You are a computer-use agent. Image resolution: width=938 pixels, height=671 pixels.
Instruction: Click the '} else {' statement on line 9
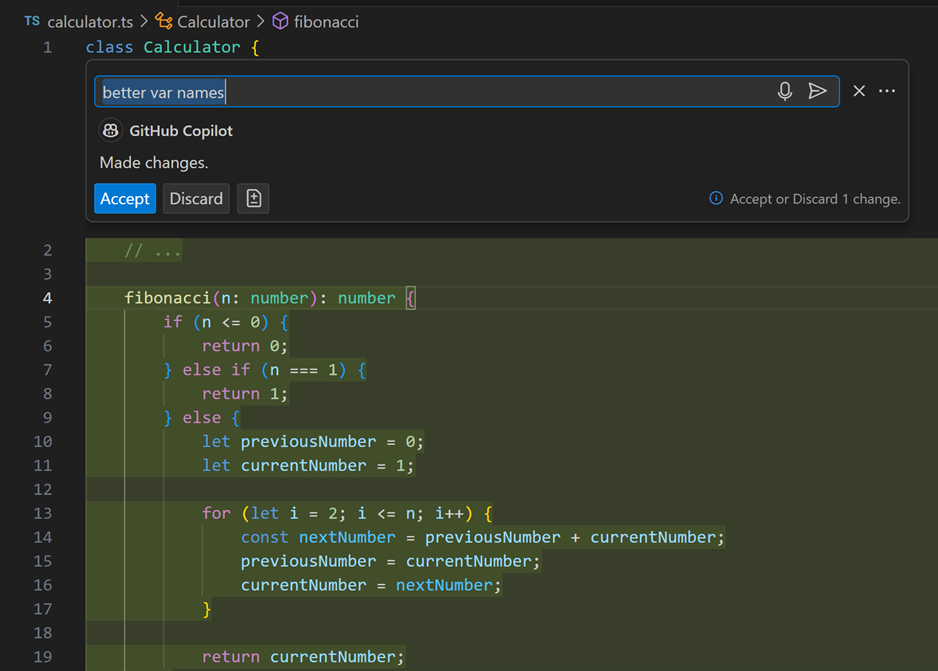point(202,418)
